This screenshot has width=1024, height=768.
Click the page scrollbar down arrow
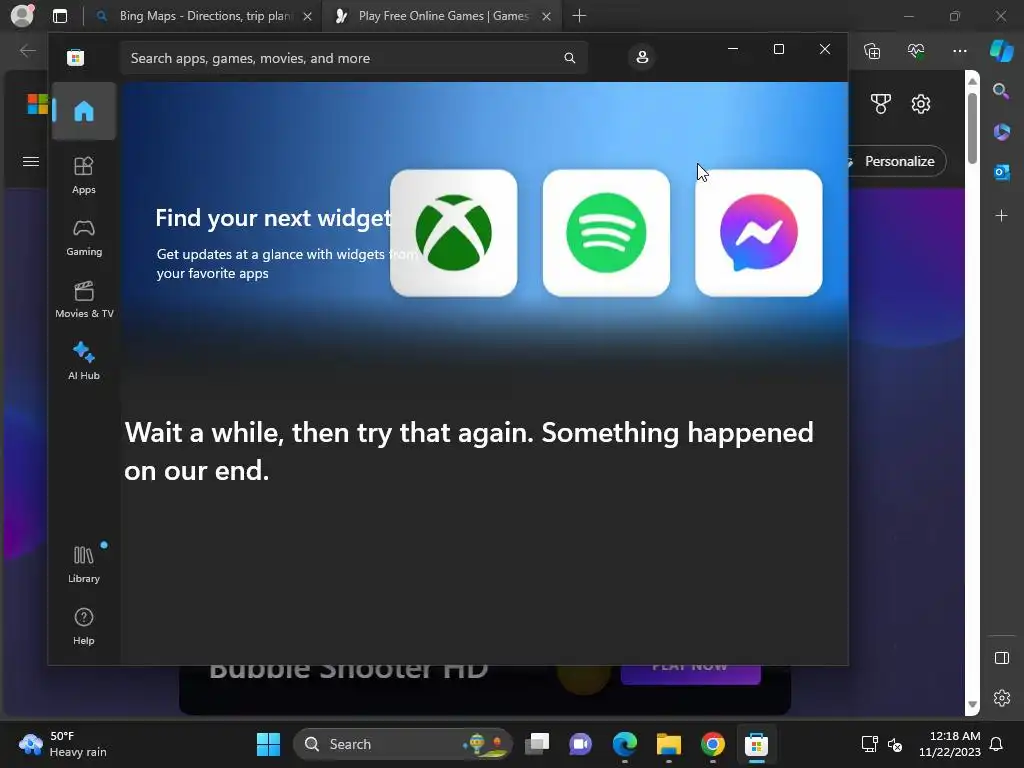(x=972, y=705)
